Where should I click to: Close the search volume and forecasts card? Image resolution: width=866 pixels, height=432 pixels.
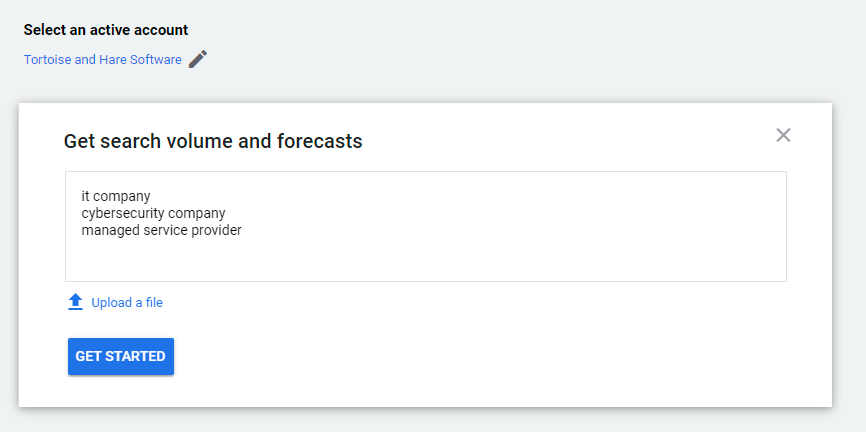point(783,135)
